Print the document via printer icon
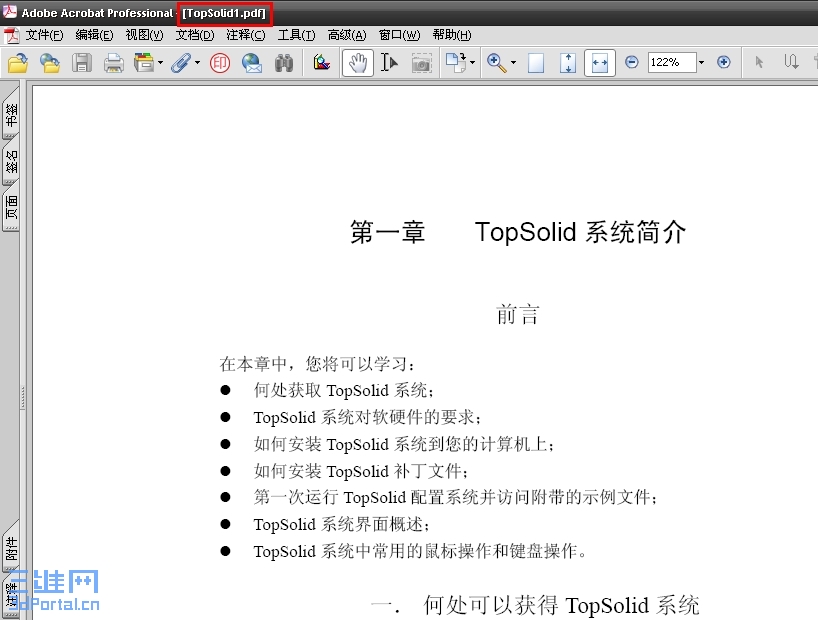The height and width of the screenshot is (620, 818). (114, 63)
